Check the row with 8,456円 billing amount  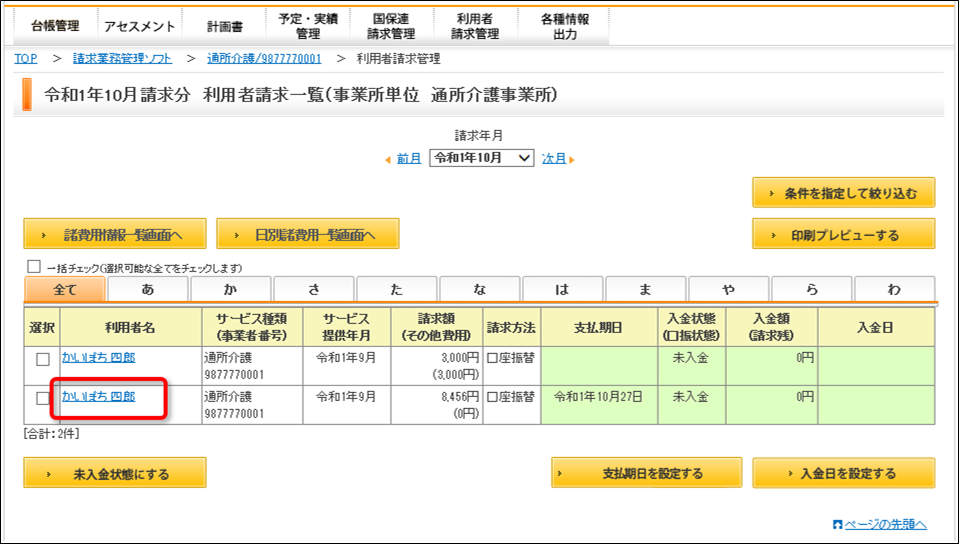coord(43,399)
